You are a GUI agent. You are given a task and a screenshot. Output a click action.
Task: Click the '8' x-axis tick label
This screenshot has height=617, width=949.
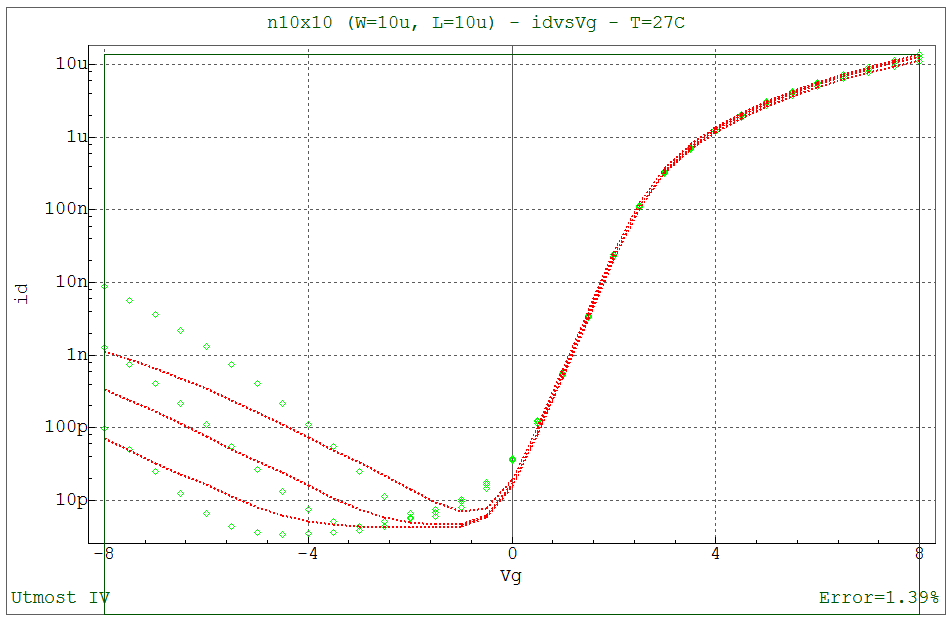(x=919, y=553)
